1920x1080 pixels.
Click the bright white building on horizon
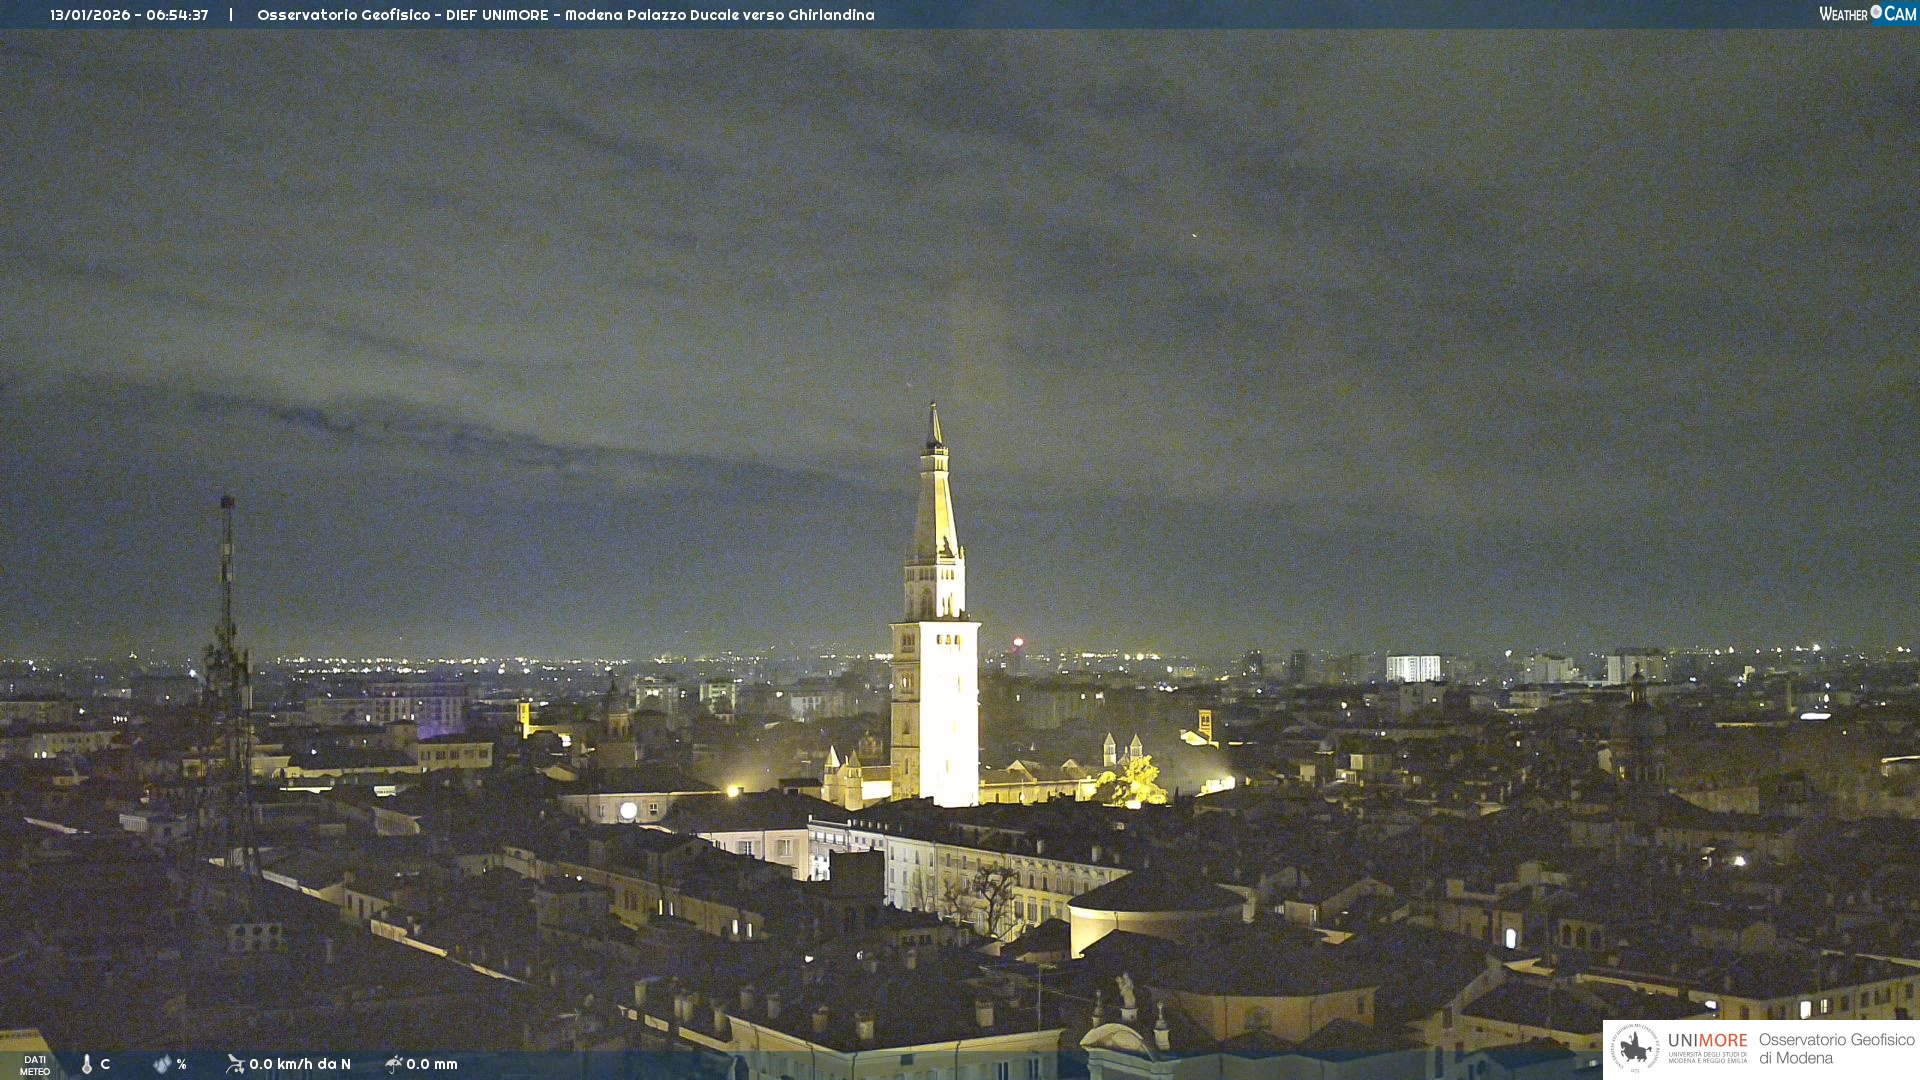pos(1413,668)
